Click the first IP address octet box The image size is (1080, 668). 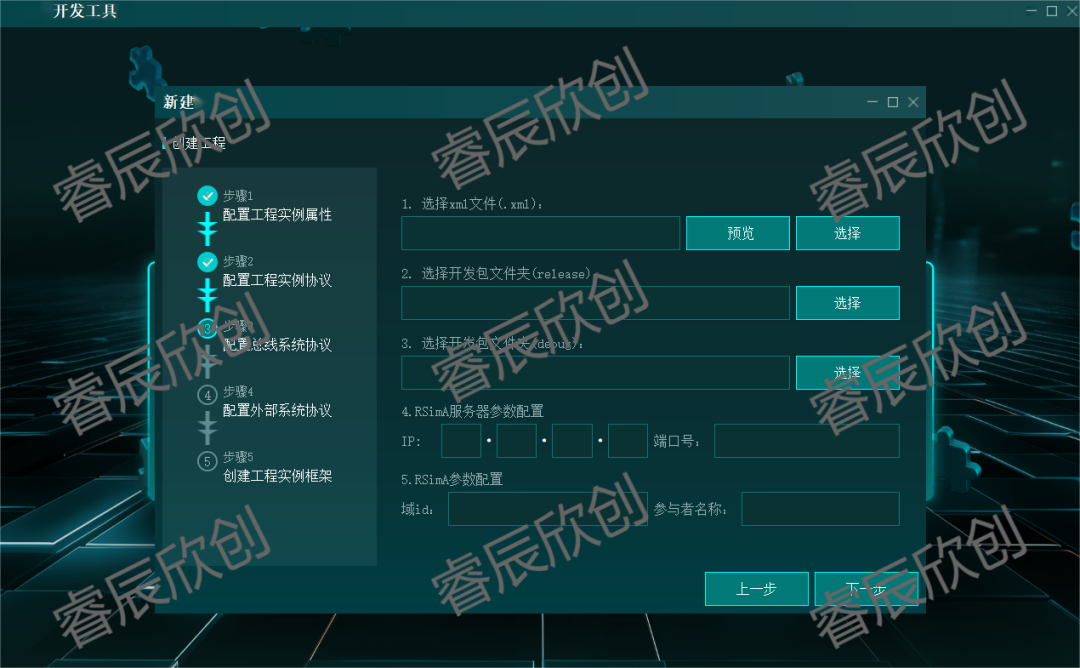click(x=461, y=441)
